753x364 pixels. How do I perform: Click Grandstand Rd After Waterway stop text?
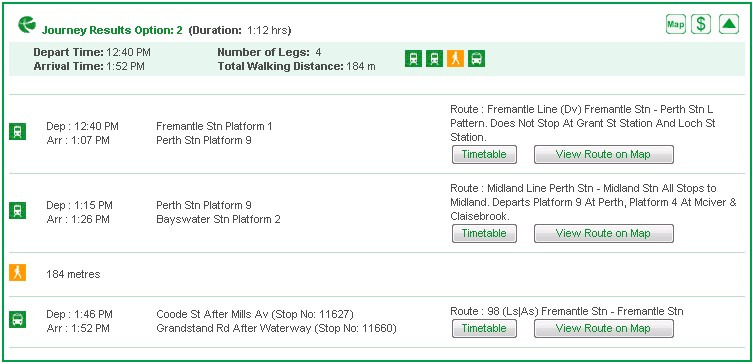click(276, 329)
